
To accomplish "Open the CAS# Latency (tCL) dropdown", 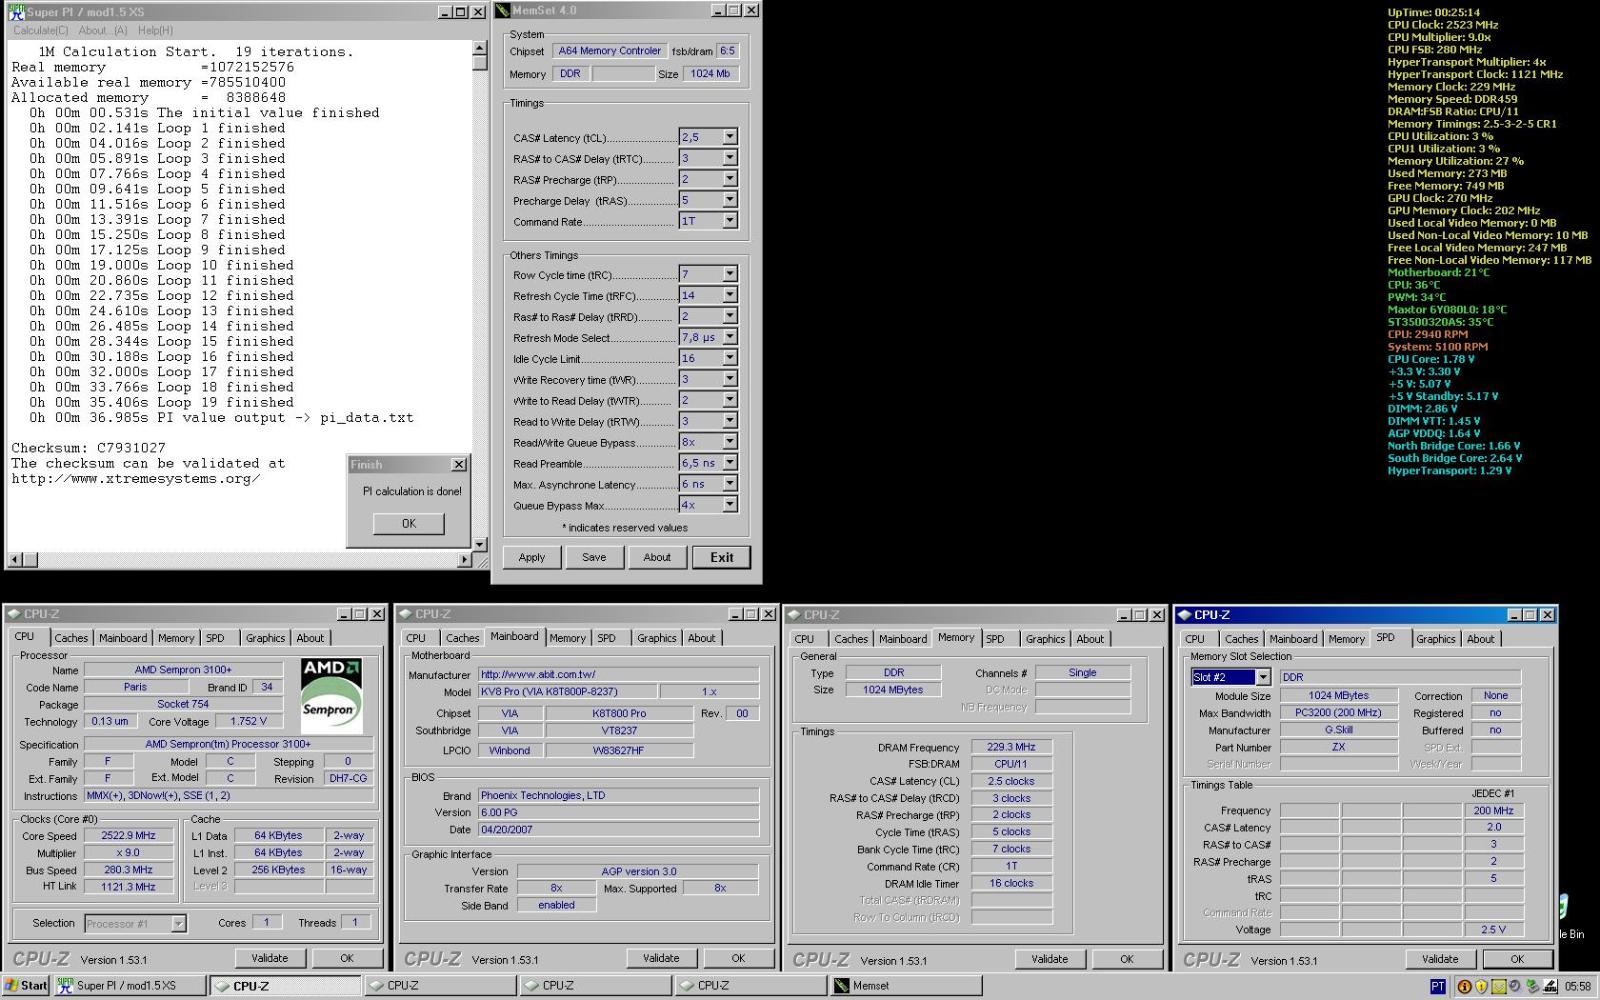I will click(730, 137).
